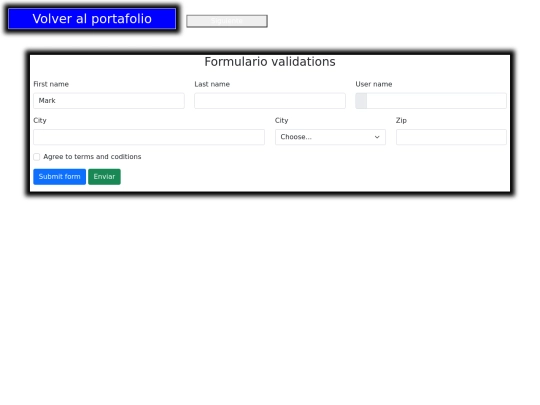This screenshot has width=540, height=405.
Task: Click the faded Siguiente button
Action: (227, 21)
